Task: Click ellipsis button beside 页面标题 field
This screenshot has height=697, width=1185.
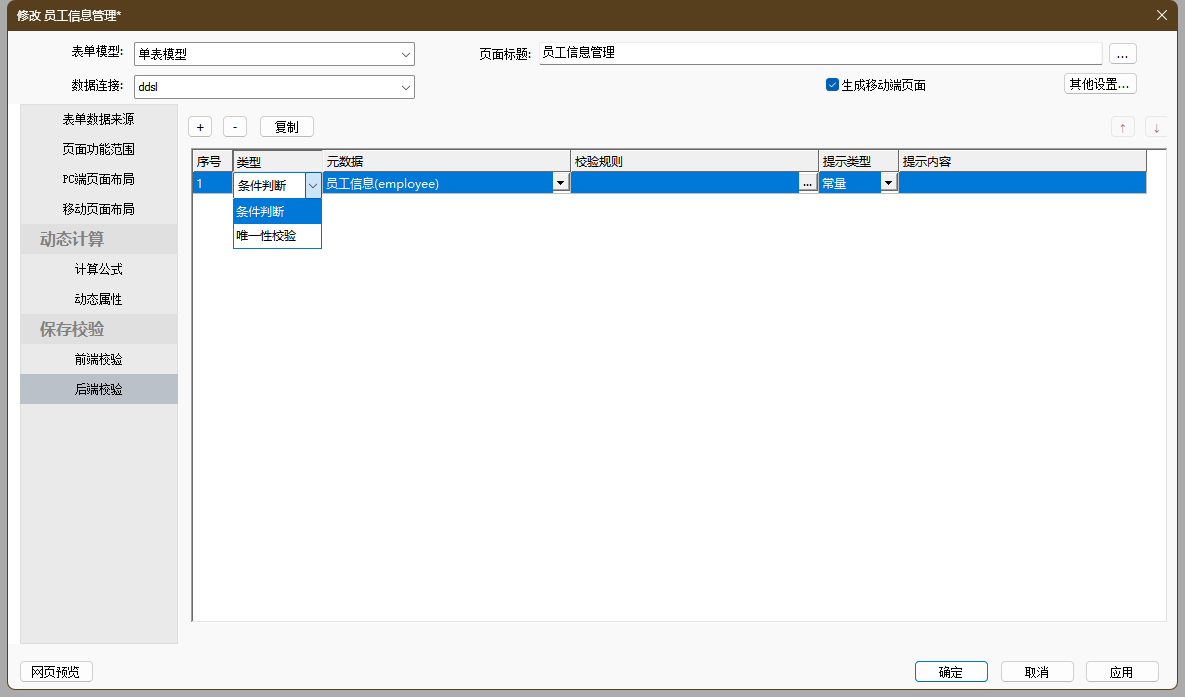Action: 1122,54
